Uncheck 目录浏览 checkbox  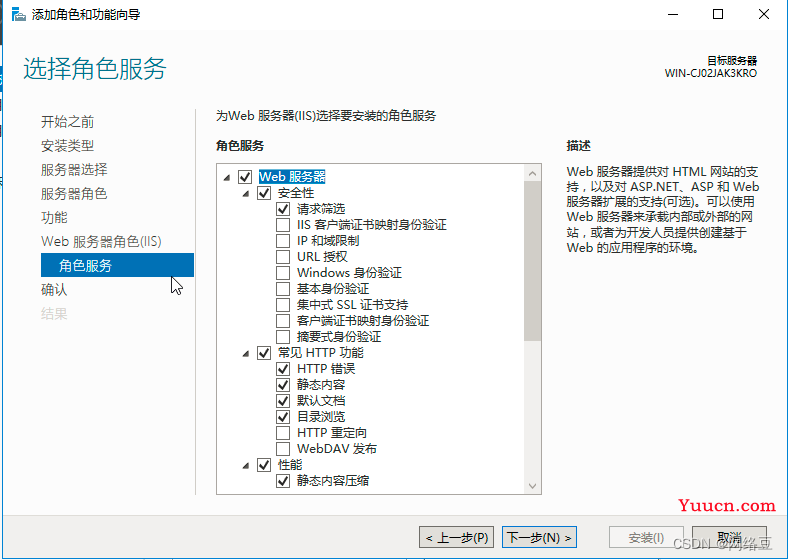(x=283, y=417)
